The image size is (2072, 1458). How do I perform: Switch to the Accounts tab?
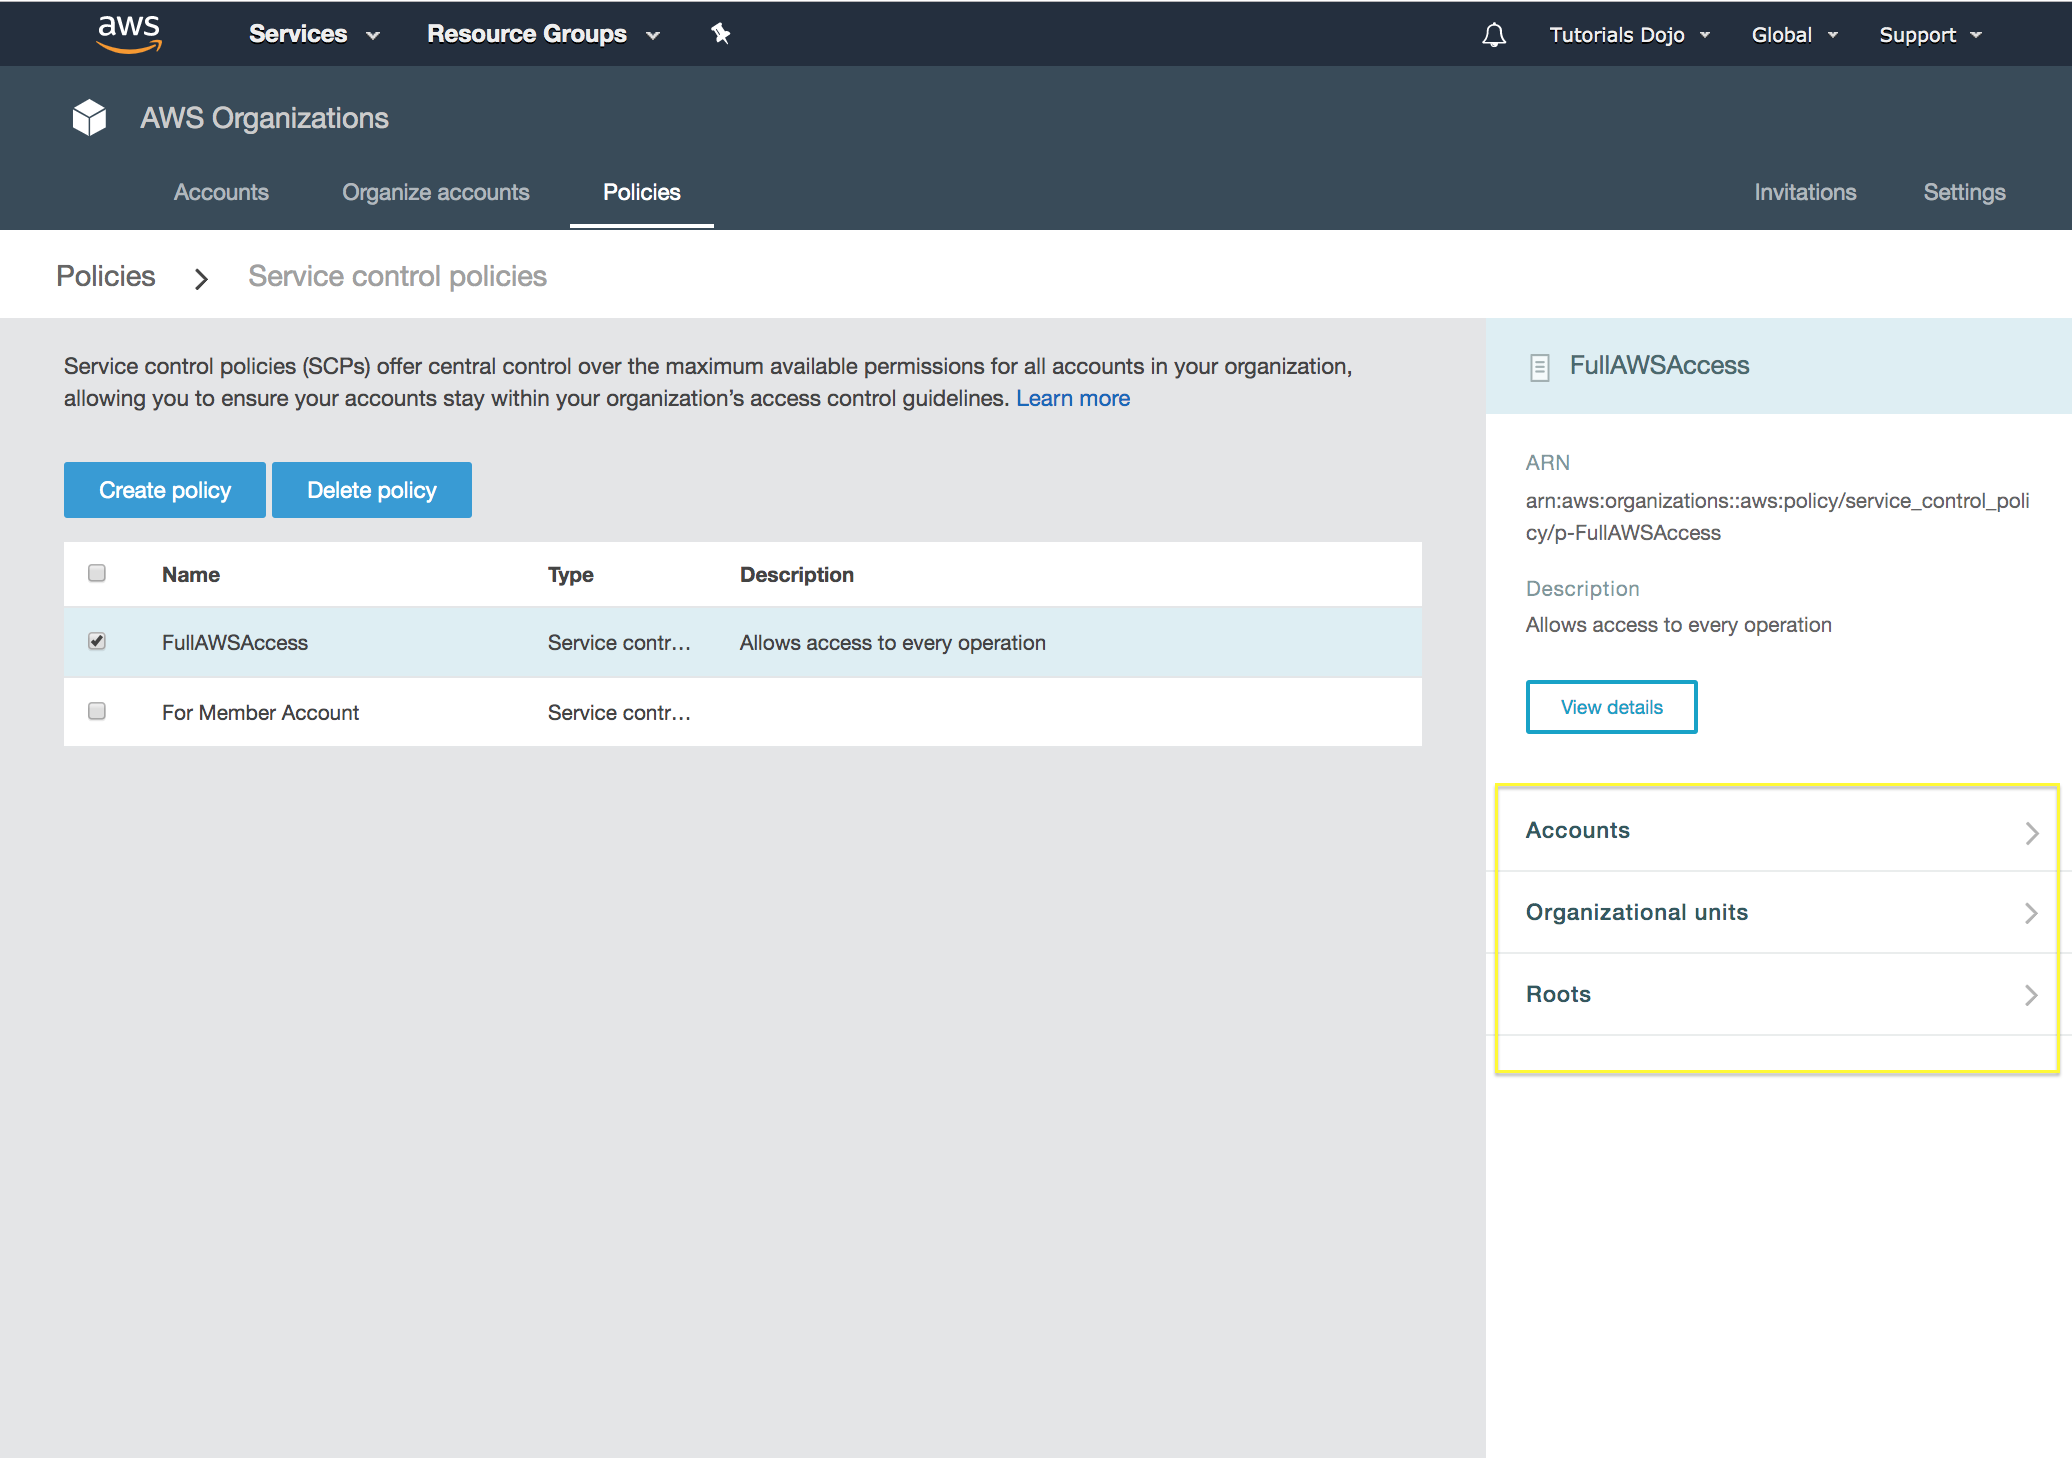221,192
